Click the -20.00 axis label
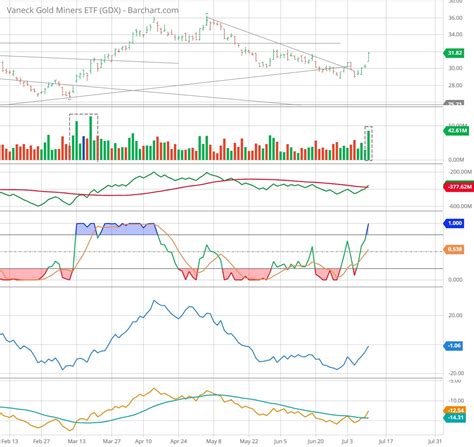The width and height of the screenshot is (474, 447). pos(456,373)
